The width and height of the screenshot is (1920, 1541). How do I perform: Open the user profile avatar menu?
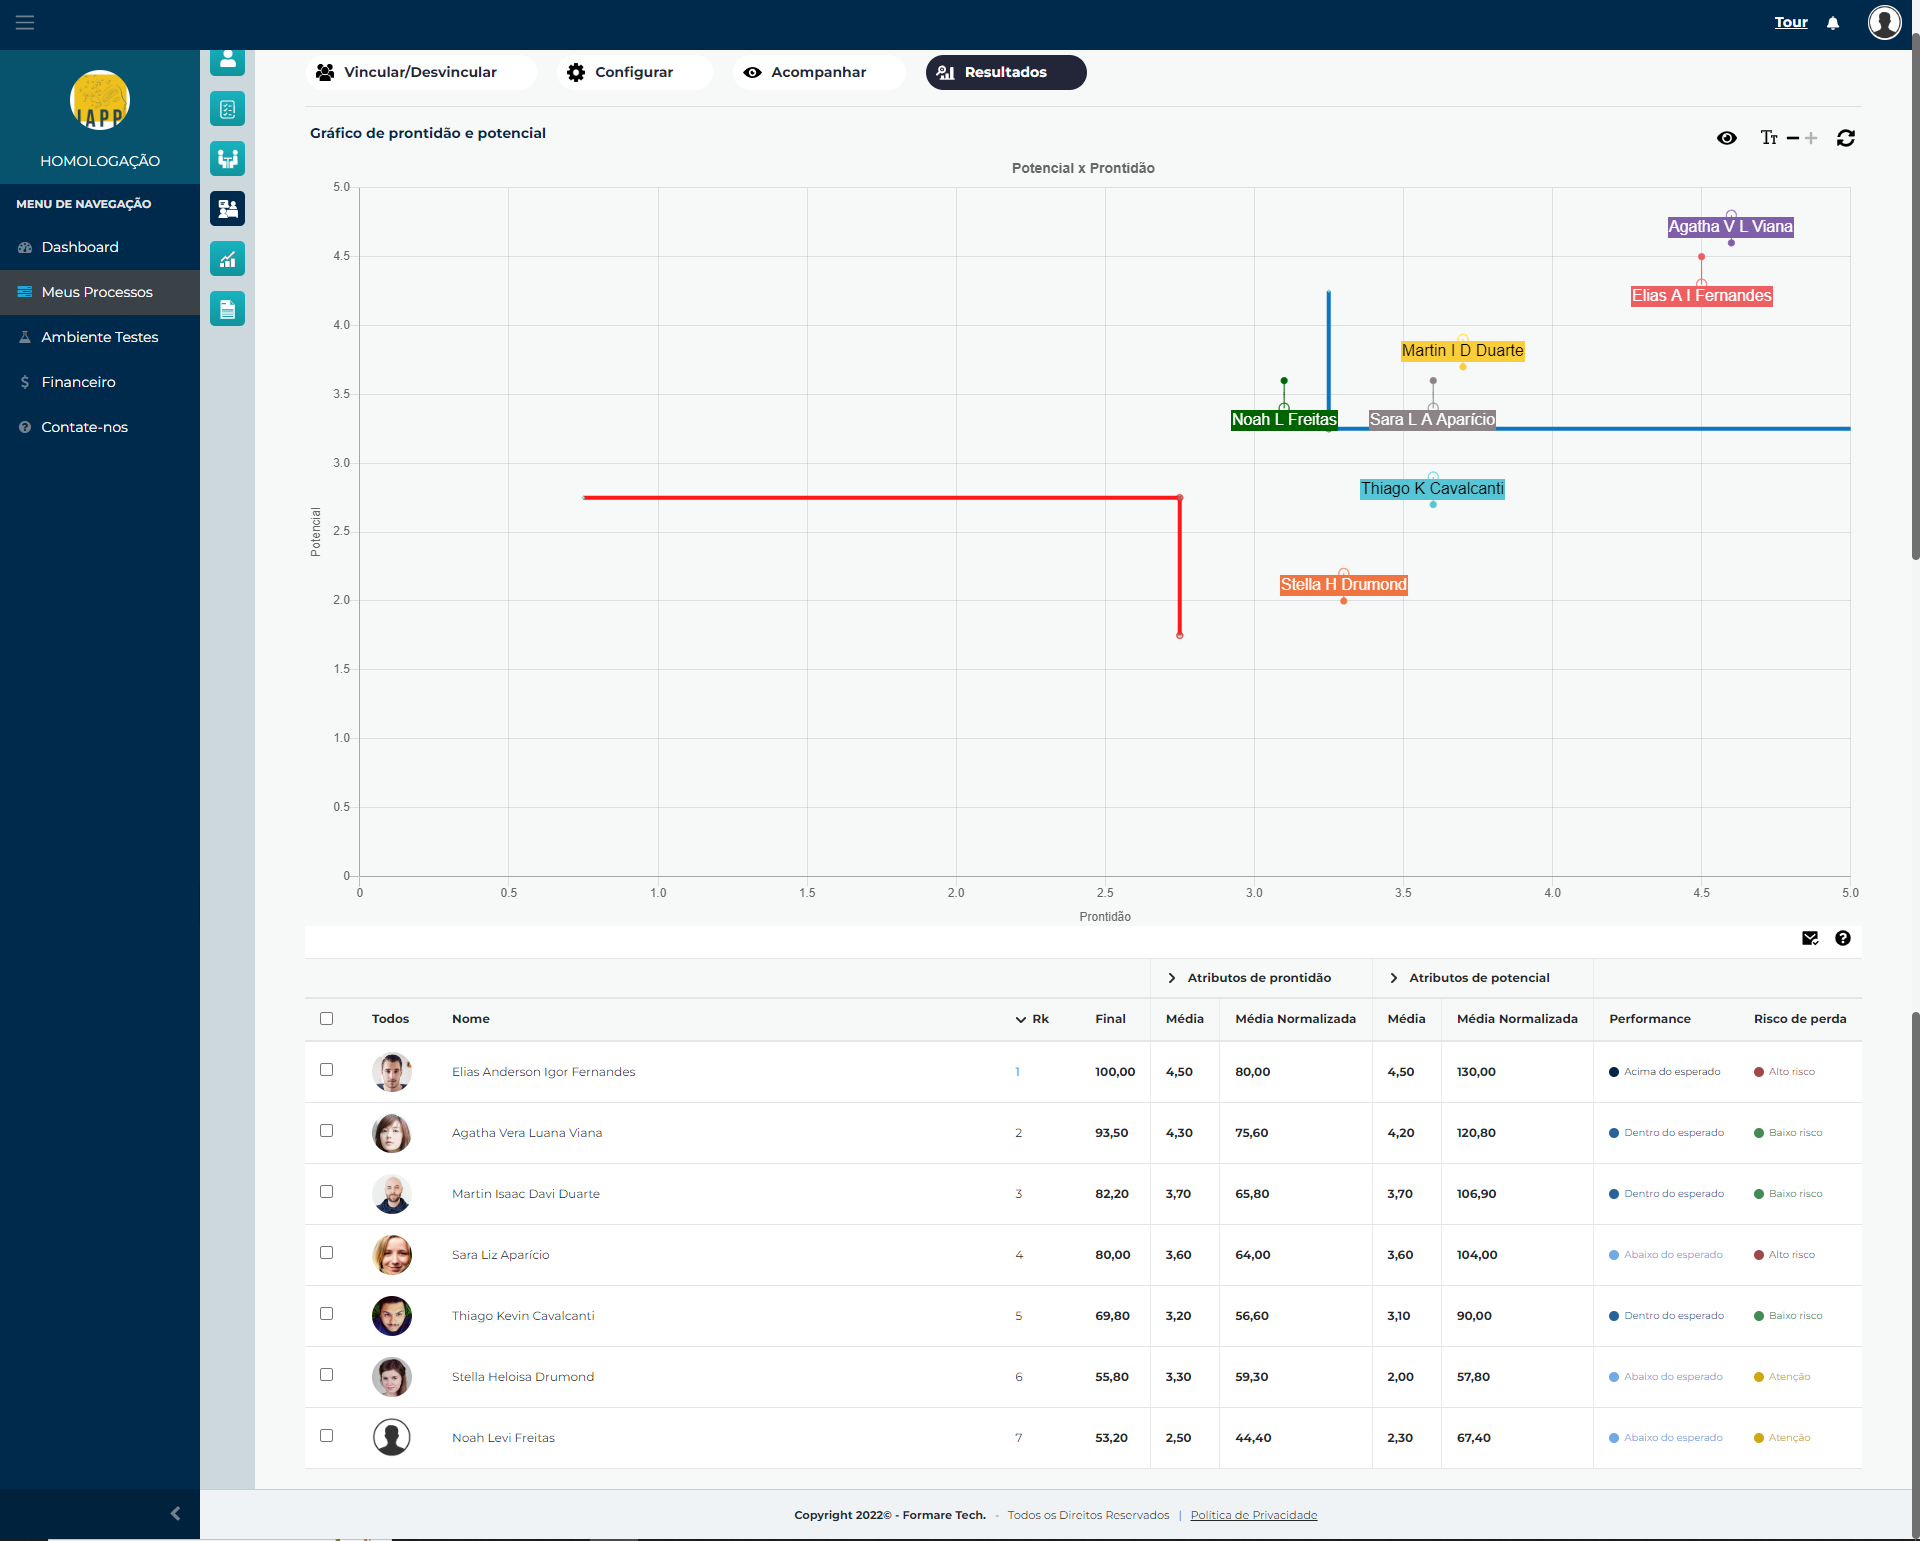(1884, 22)
